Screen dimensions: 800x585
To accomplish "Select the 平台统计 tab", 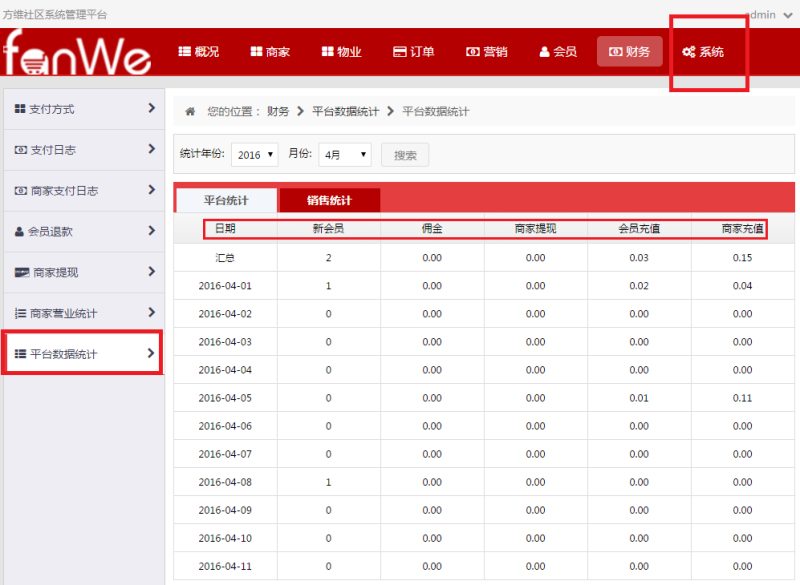I will (x=226, y=200).
